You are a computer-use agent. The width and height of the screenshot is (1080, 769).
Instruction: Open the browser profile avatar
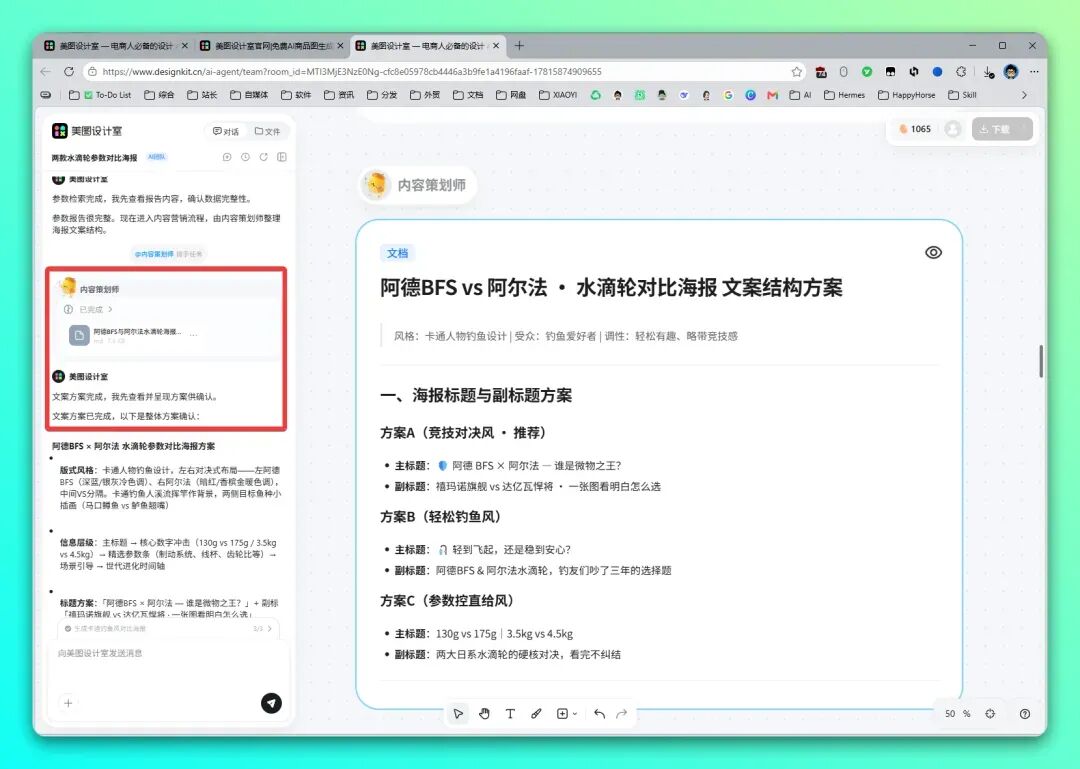pos(1011,72)
